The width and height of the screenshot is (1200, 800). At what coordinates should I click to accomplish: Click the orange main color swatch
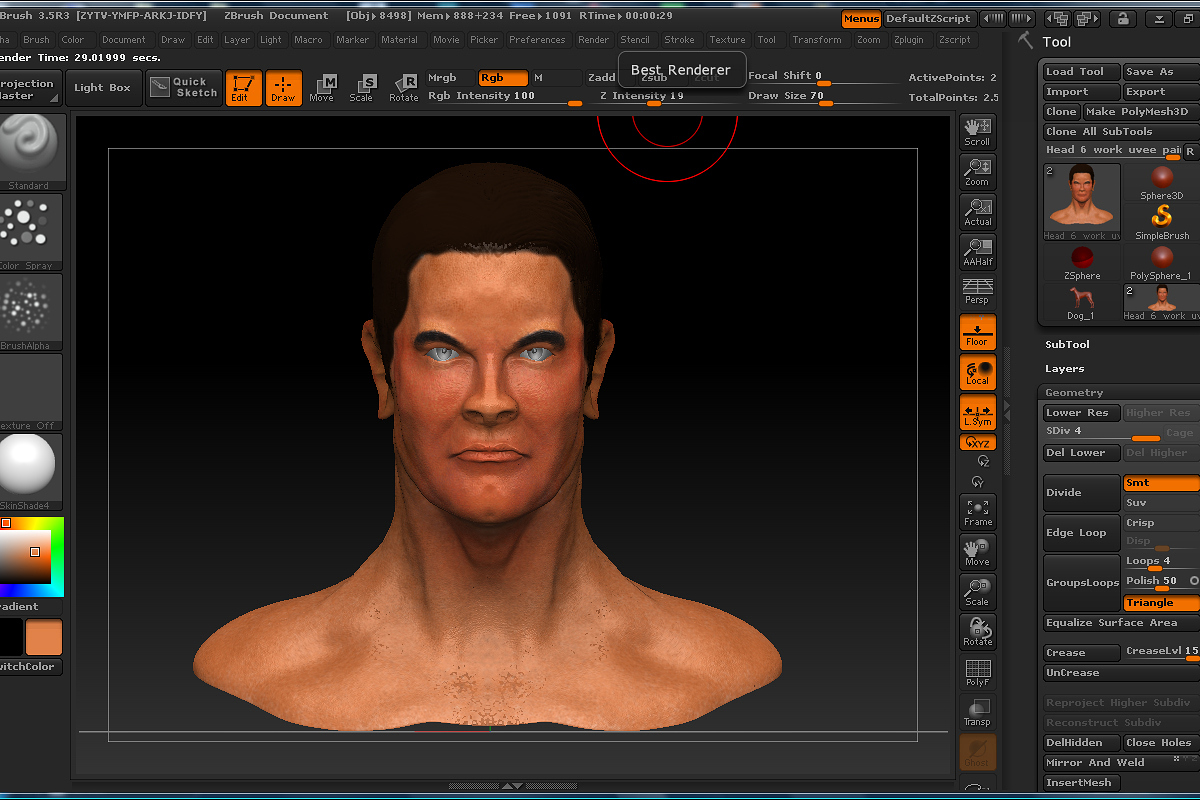click(43, 637)
